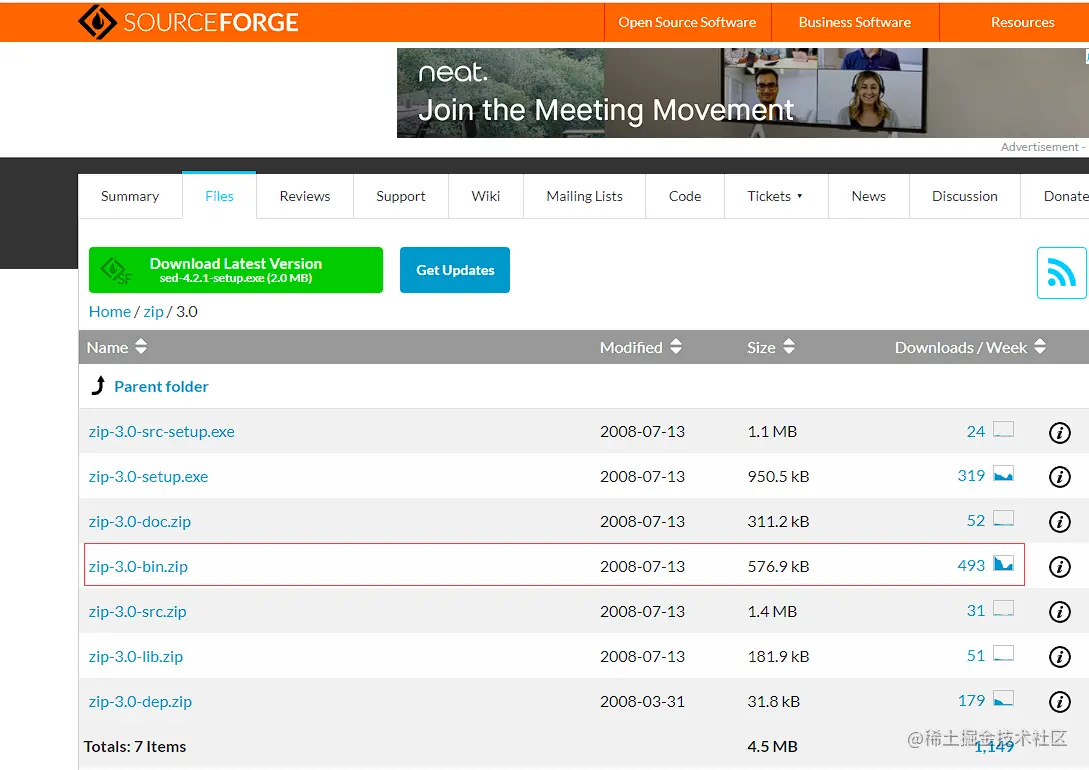Download zip-3.0-dep.zip file
Viewport: 1089px width, 770px height.
pyautogui.click(x=140, y=702)
